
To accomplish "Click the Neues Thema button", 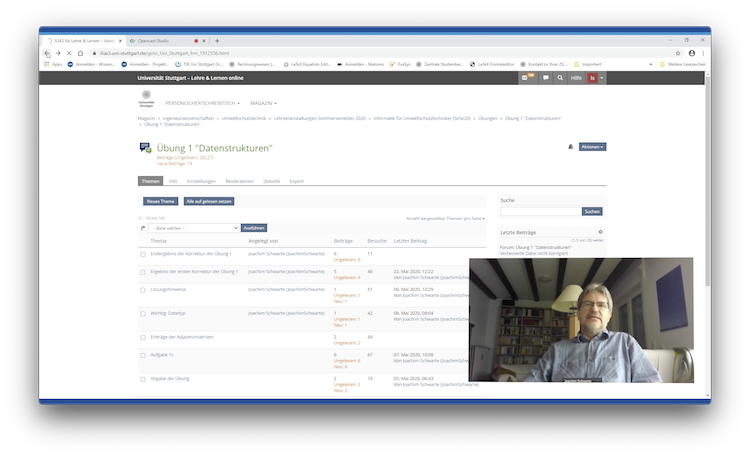I will (x=160, y=201).
